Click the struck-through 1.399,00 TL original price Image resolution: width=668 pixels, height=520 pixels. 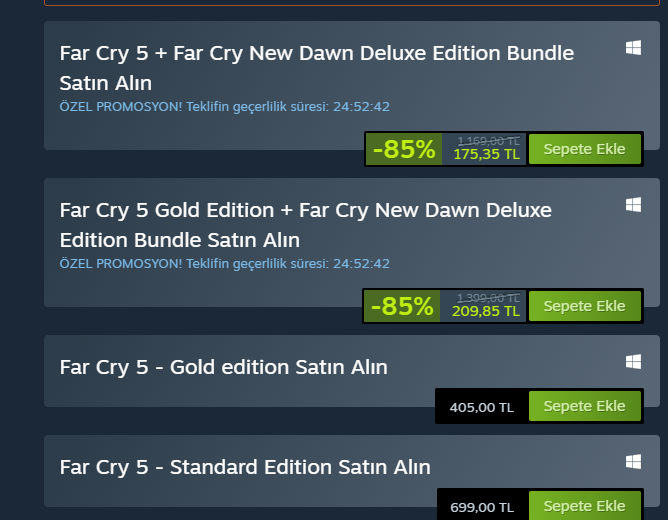point(488,297)
